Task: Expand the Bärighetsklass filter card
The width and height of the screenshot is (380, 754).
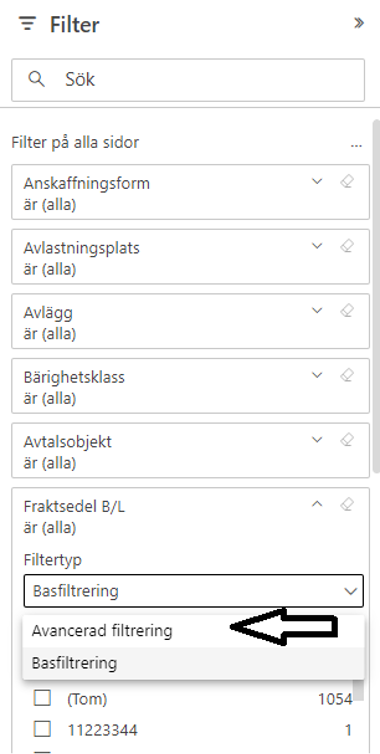Action: point(317,375)
